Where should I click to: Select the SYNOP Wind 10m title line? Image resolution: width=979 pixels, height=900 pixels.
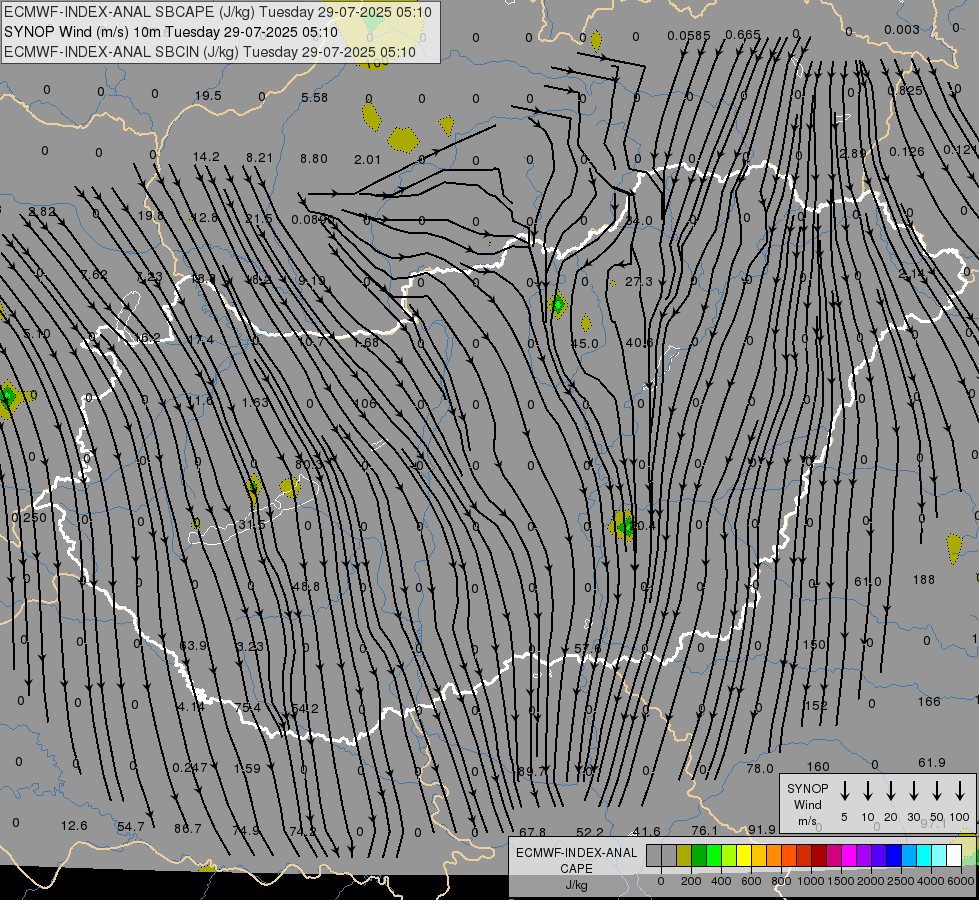tap(170, 32)
